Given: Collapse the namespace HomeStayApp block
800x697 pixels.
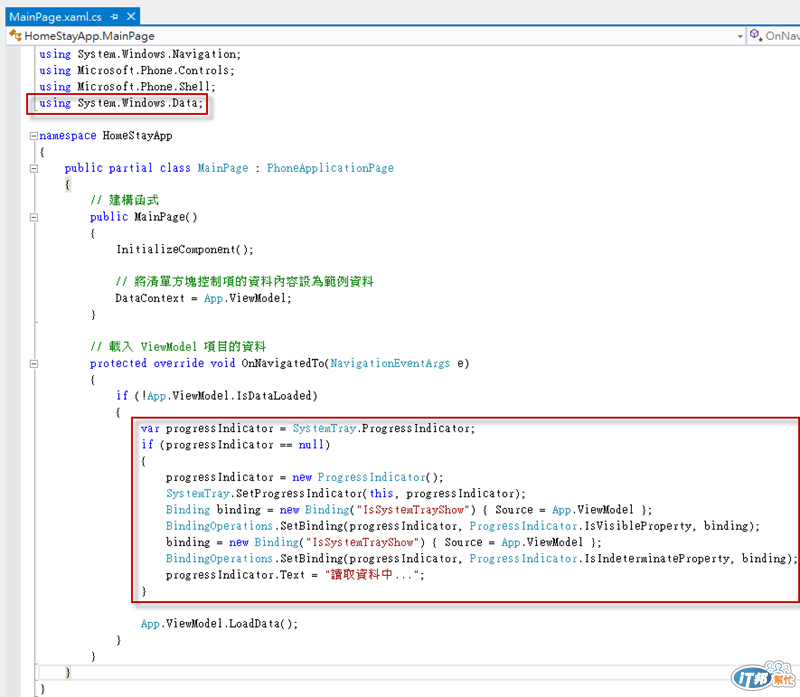Looking at the screenshot, I should (34, 136).
